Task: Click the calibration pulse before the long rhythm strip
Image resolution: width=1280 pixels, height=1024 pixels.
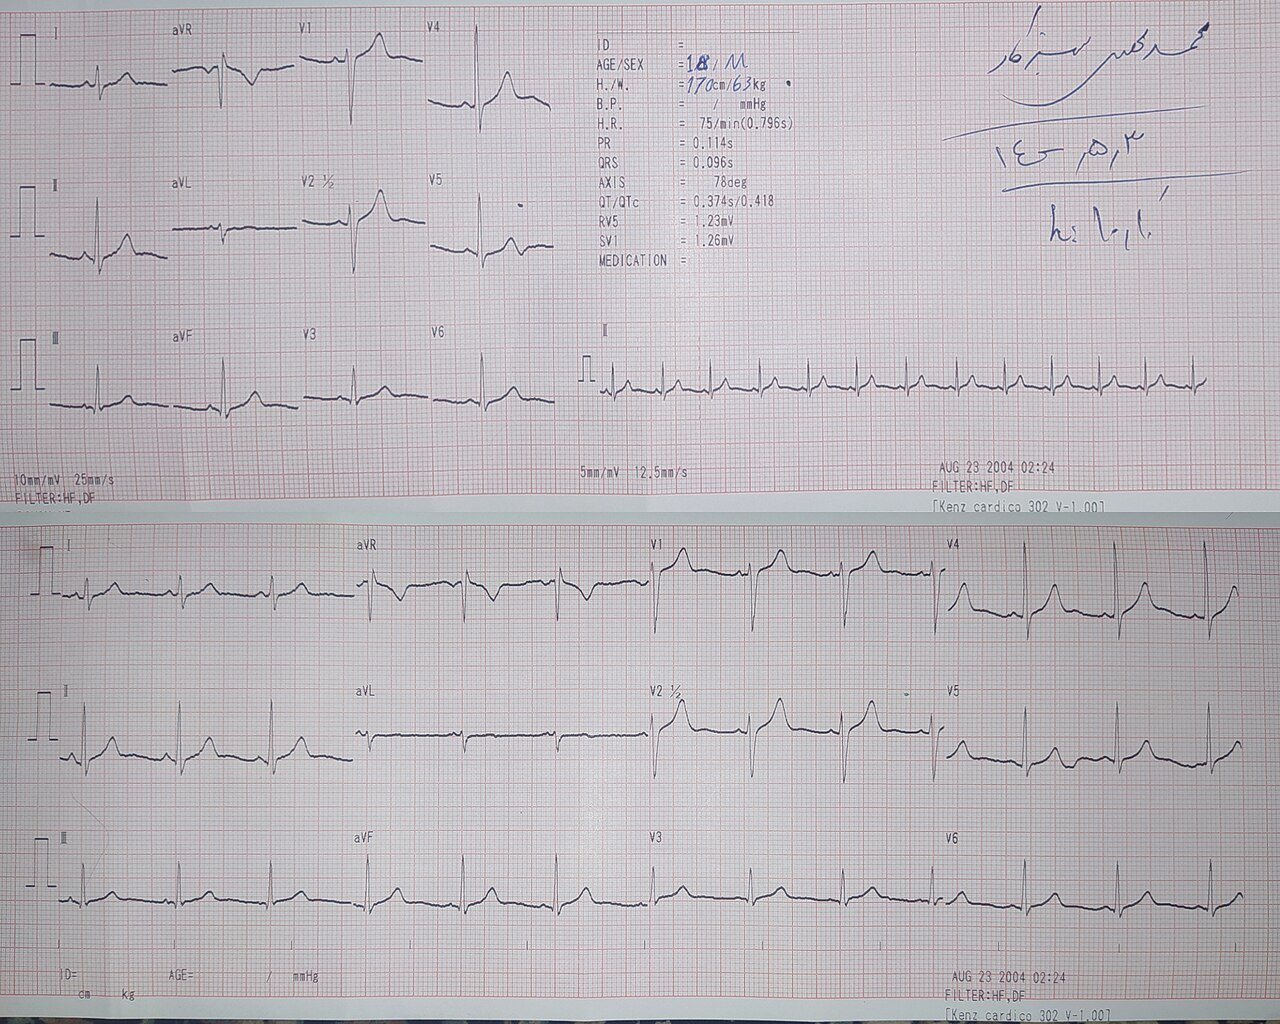Action: [587, 371]
